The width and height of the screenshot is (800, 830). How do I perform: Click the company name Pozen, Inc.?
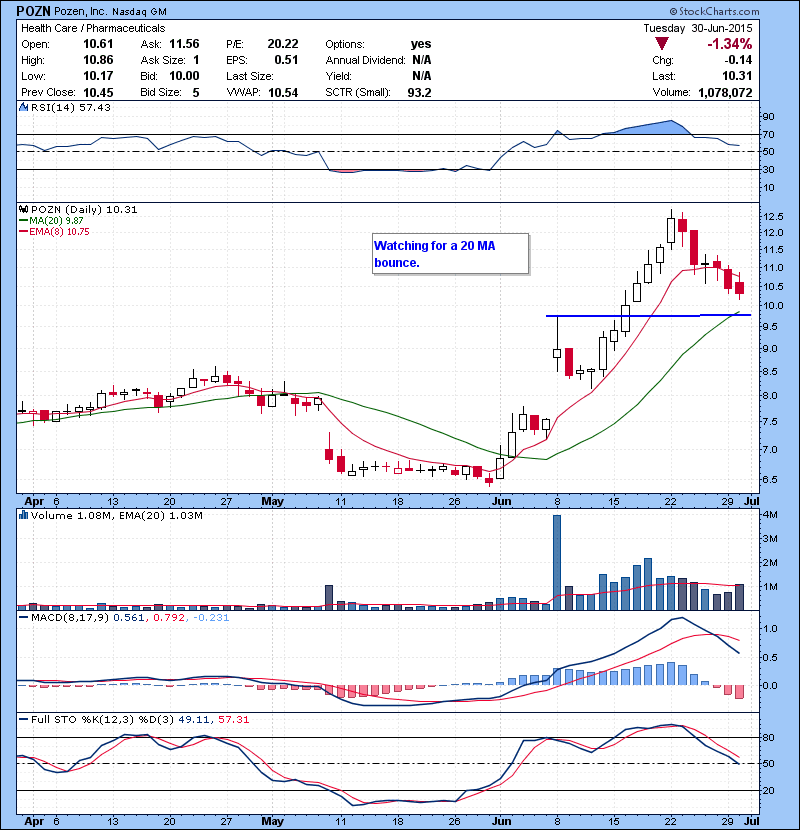79,12
